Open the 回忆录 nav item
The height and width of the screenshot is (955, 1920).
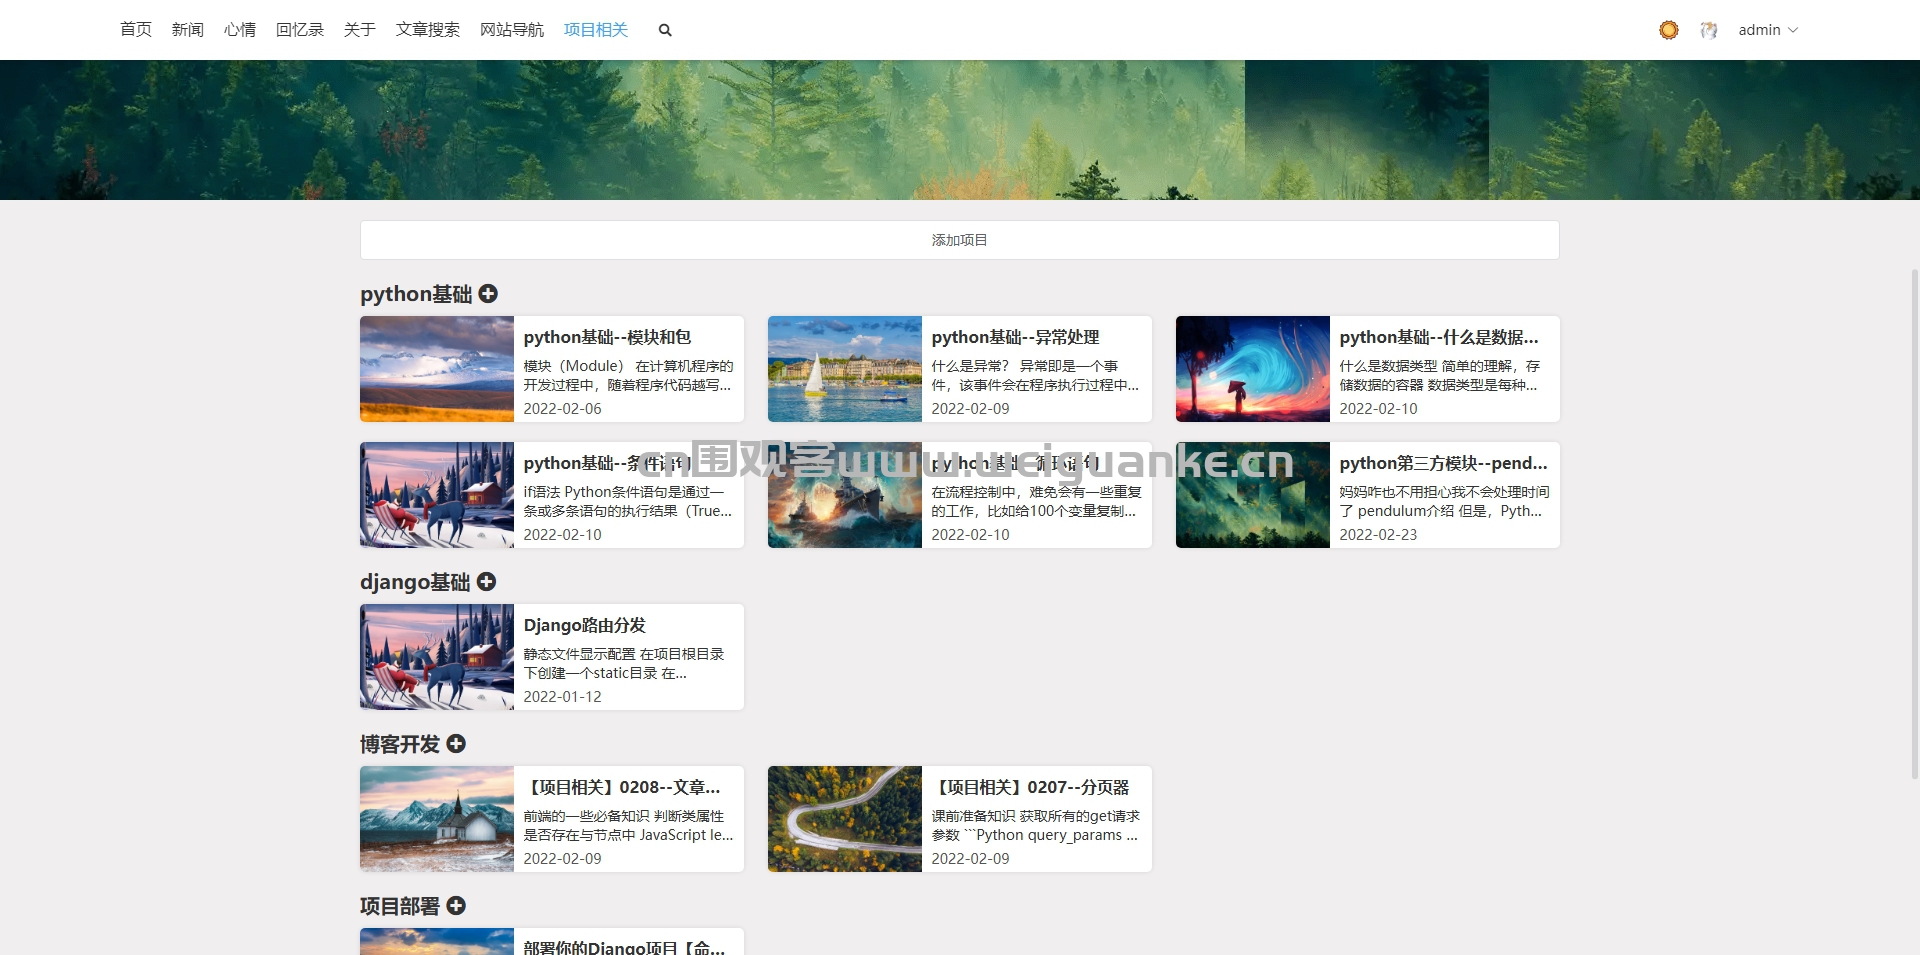[300, 30]
